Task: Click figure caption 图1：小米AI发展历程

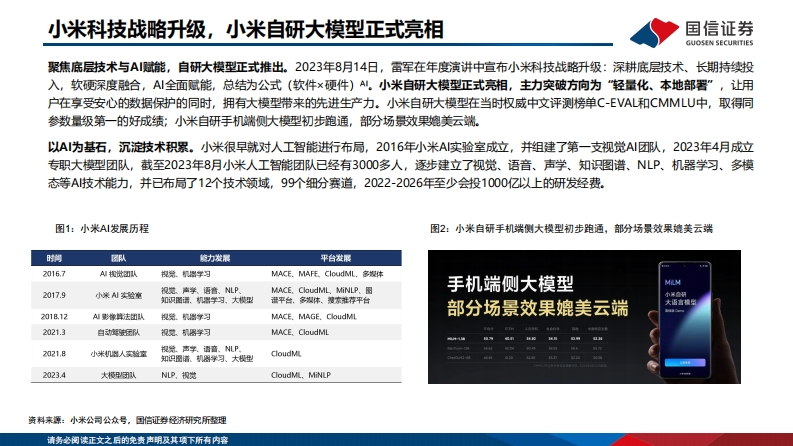Action: pyautogui.click(x=102, y=229)
